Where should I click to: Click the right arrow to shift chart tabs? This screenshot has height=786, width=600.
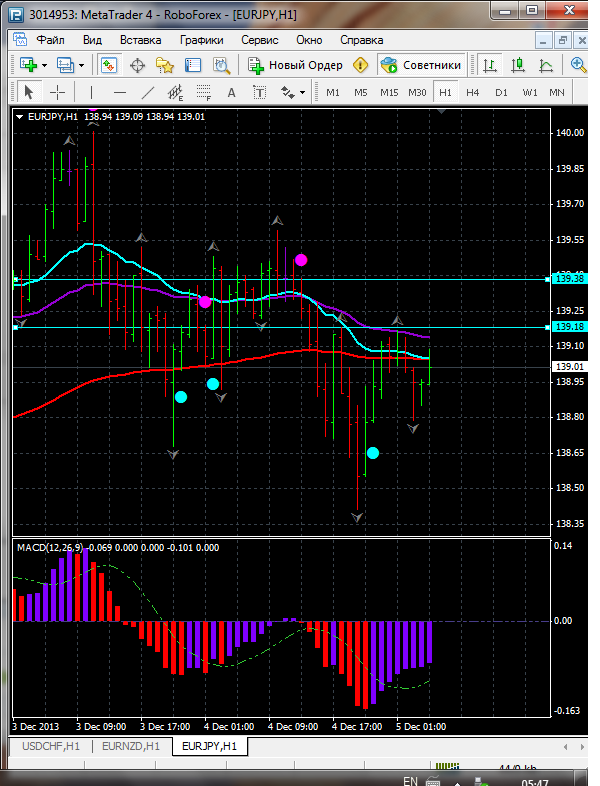pos(582,746)
